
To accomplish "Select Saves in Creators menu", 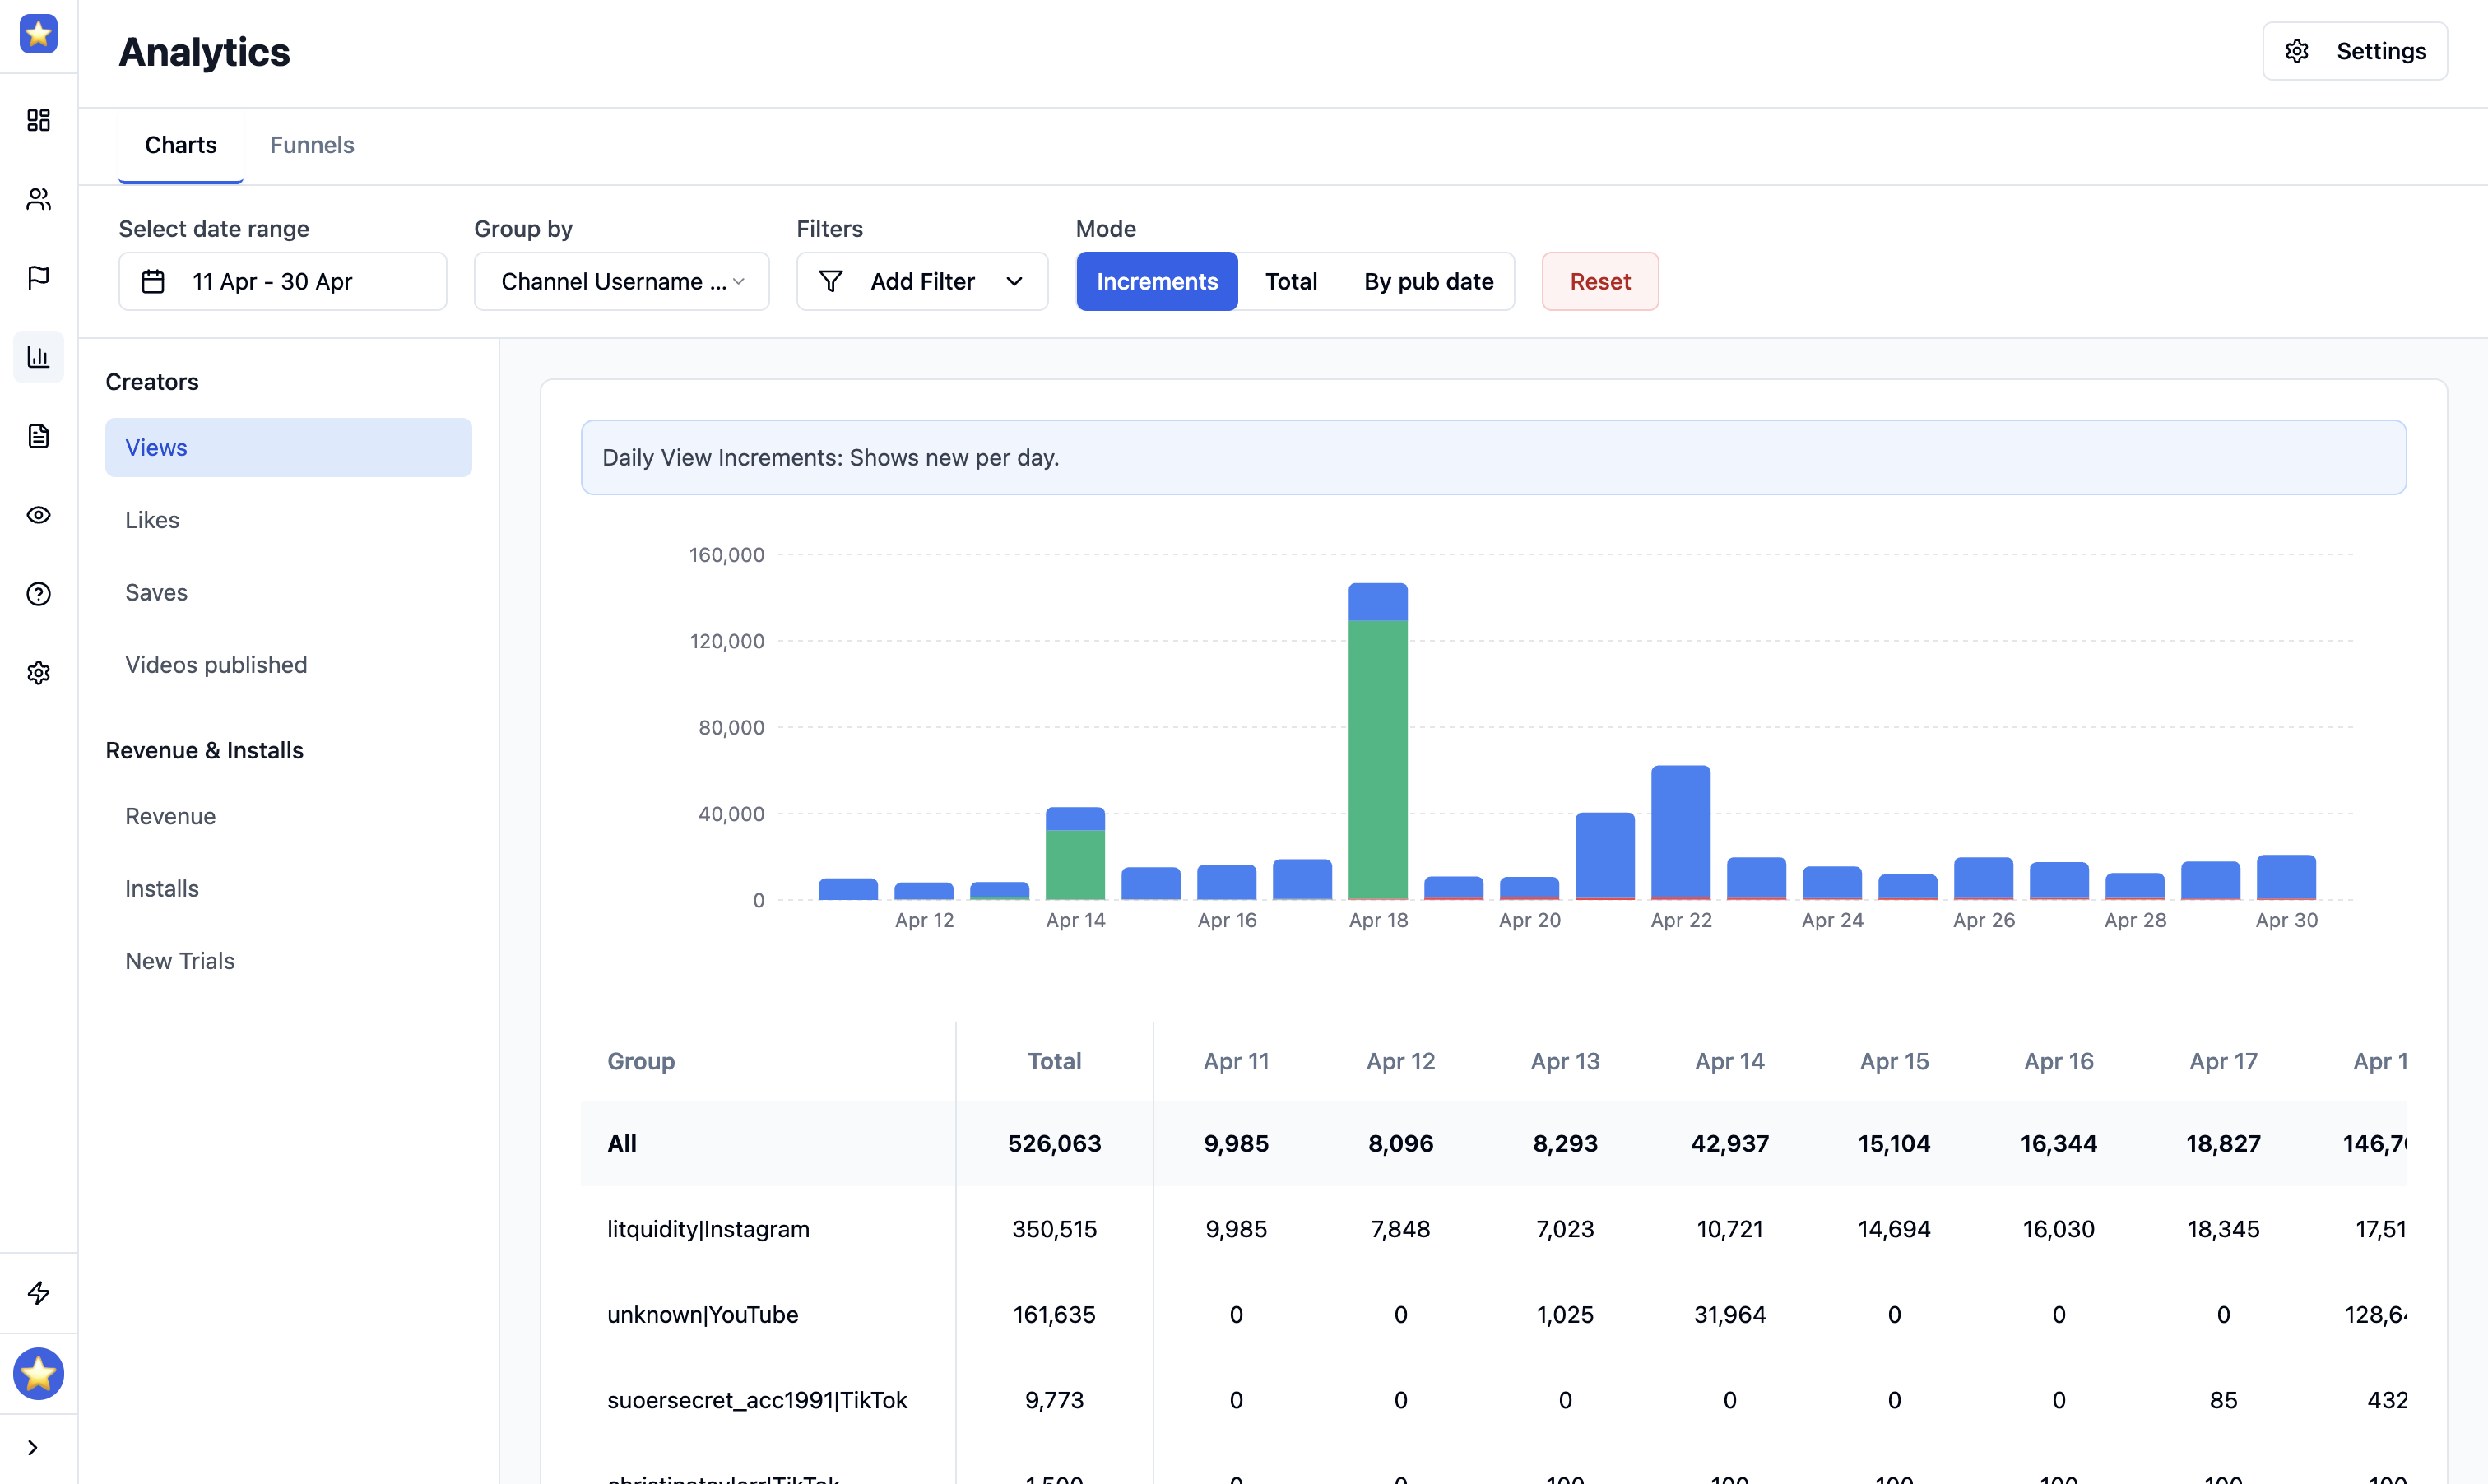I will (289, 593).
